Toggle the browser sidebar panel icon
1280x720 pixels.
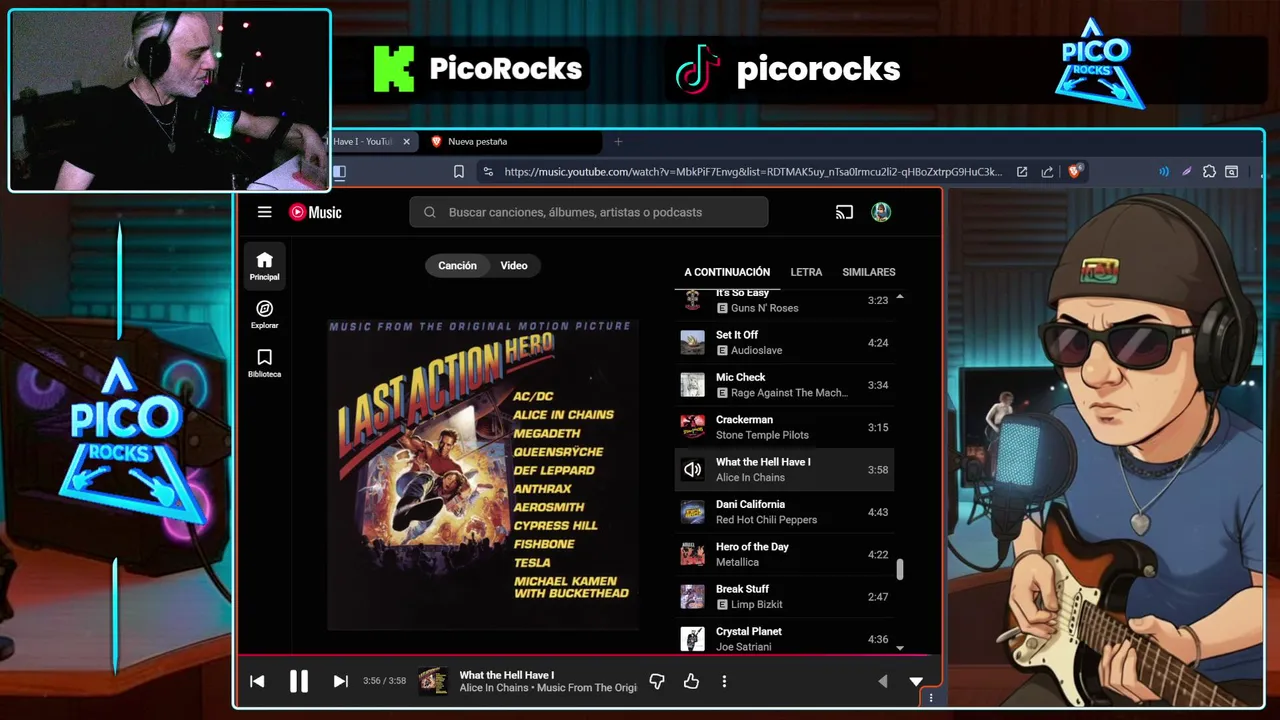point(339,172)
